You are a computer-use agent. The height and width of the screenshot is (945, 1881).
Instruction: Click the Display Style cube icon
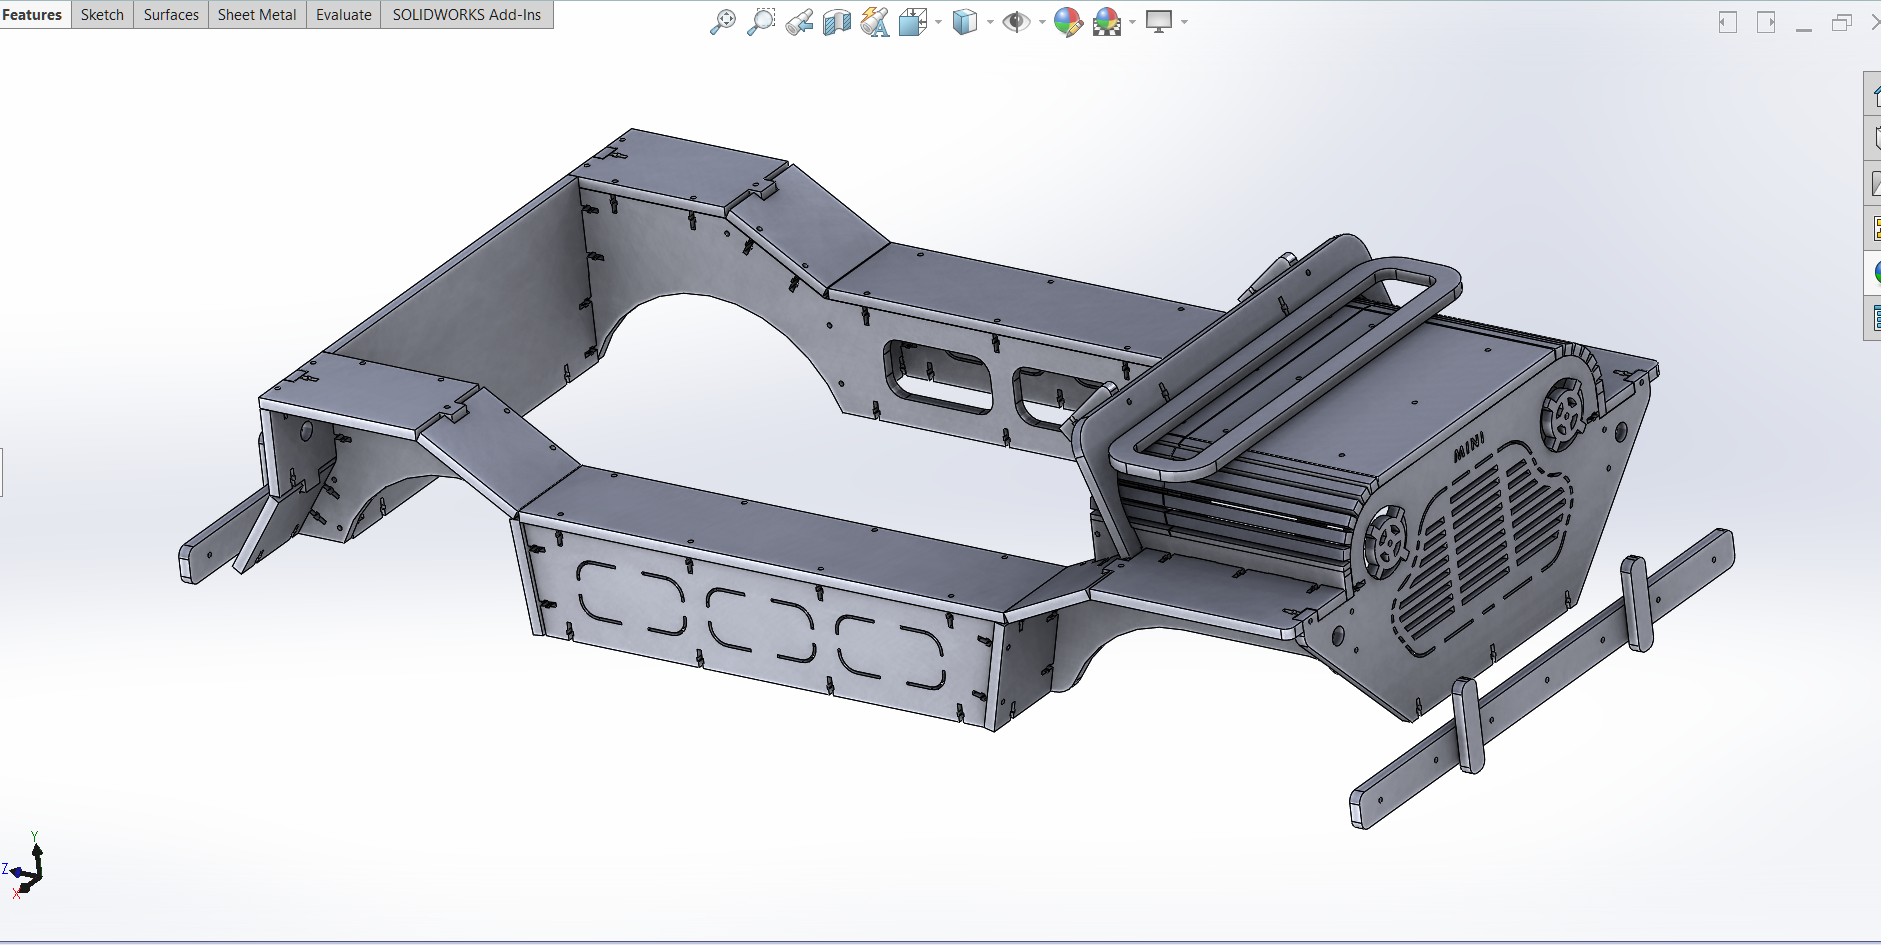[965, 22]
